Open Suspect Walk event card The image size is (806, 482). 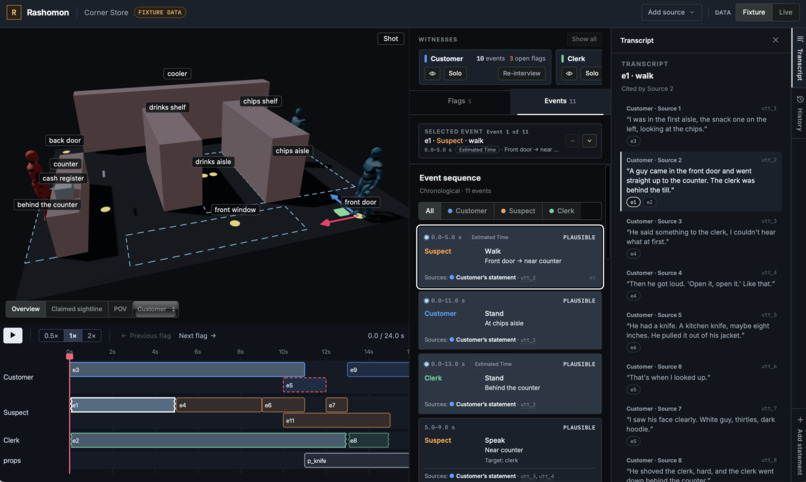(510, 257)
